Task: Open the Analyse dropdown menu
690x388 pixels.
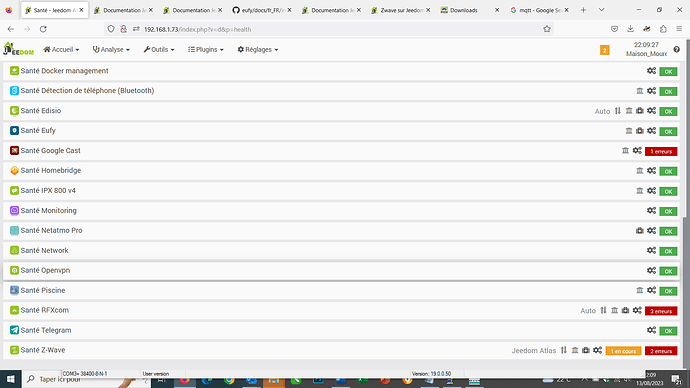Action: point(111,50)
